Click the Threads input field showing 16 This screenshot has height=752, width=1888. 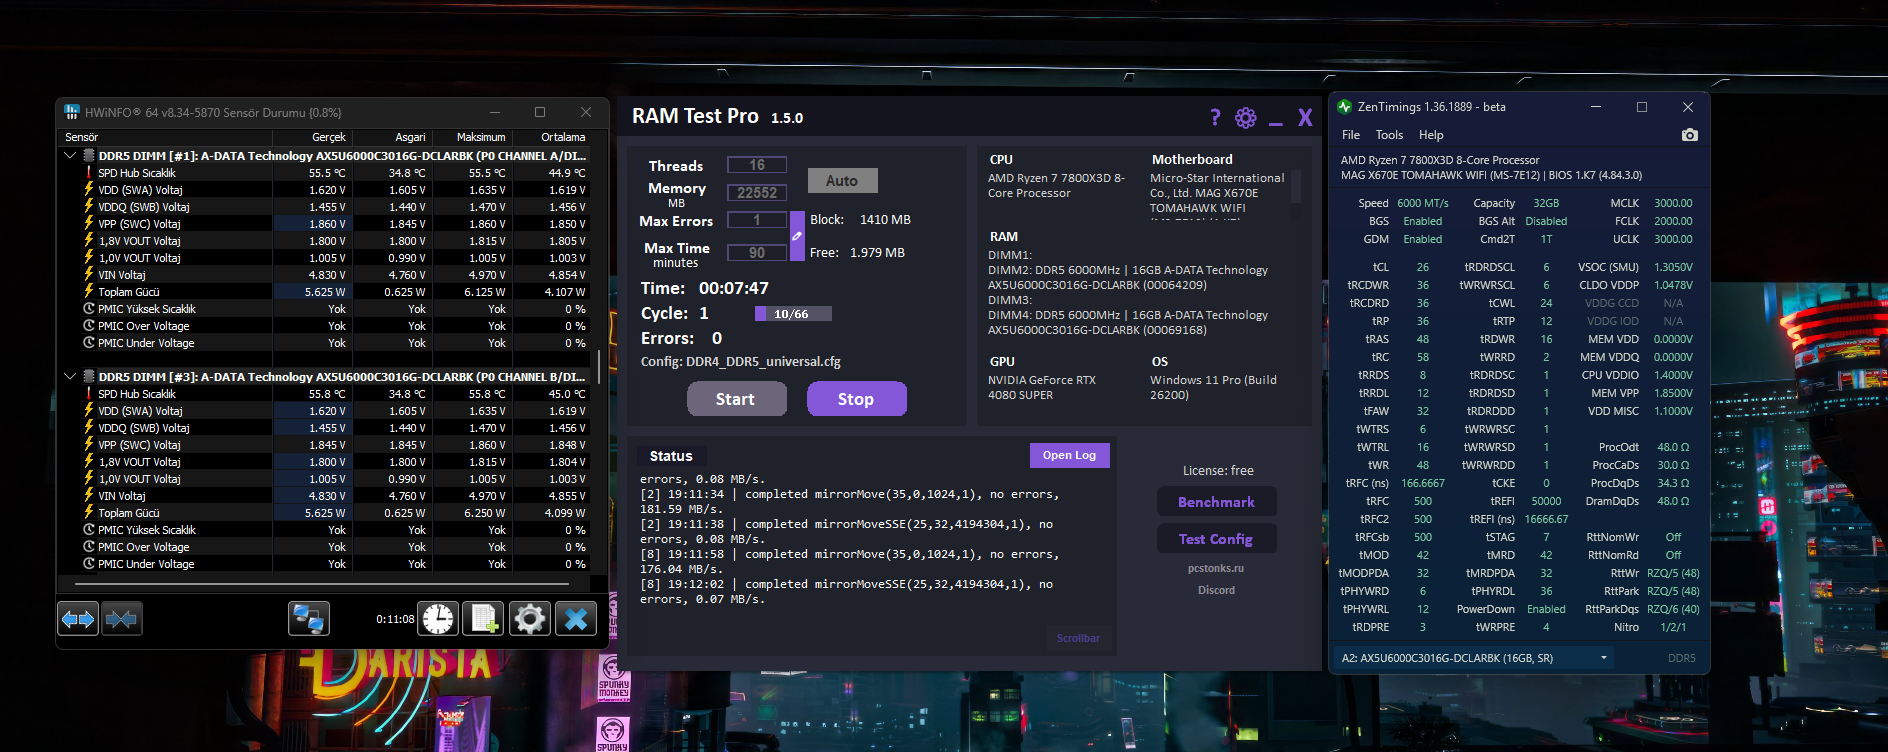[x=757, y=165]
